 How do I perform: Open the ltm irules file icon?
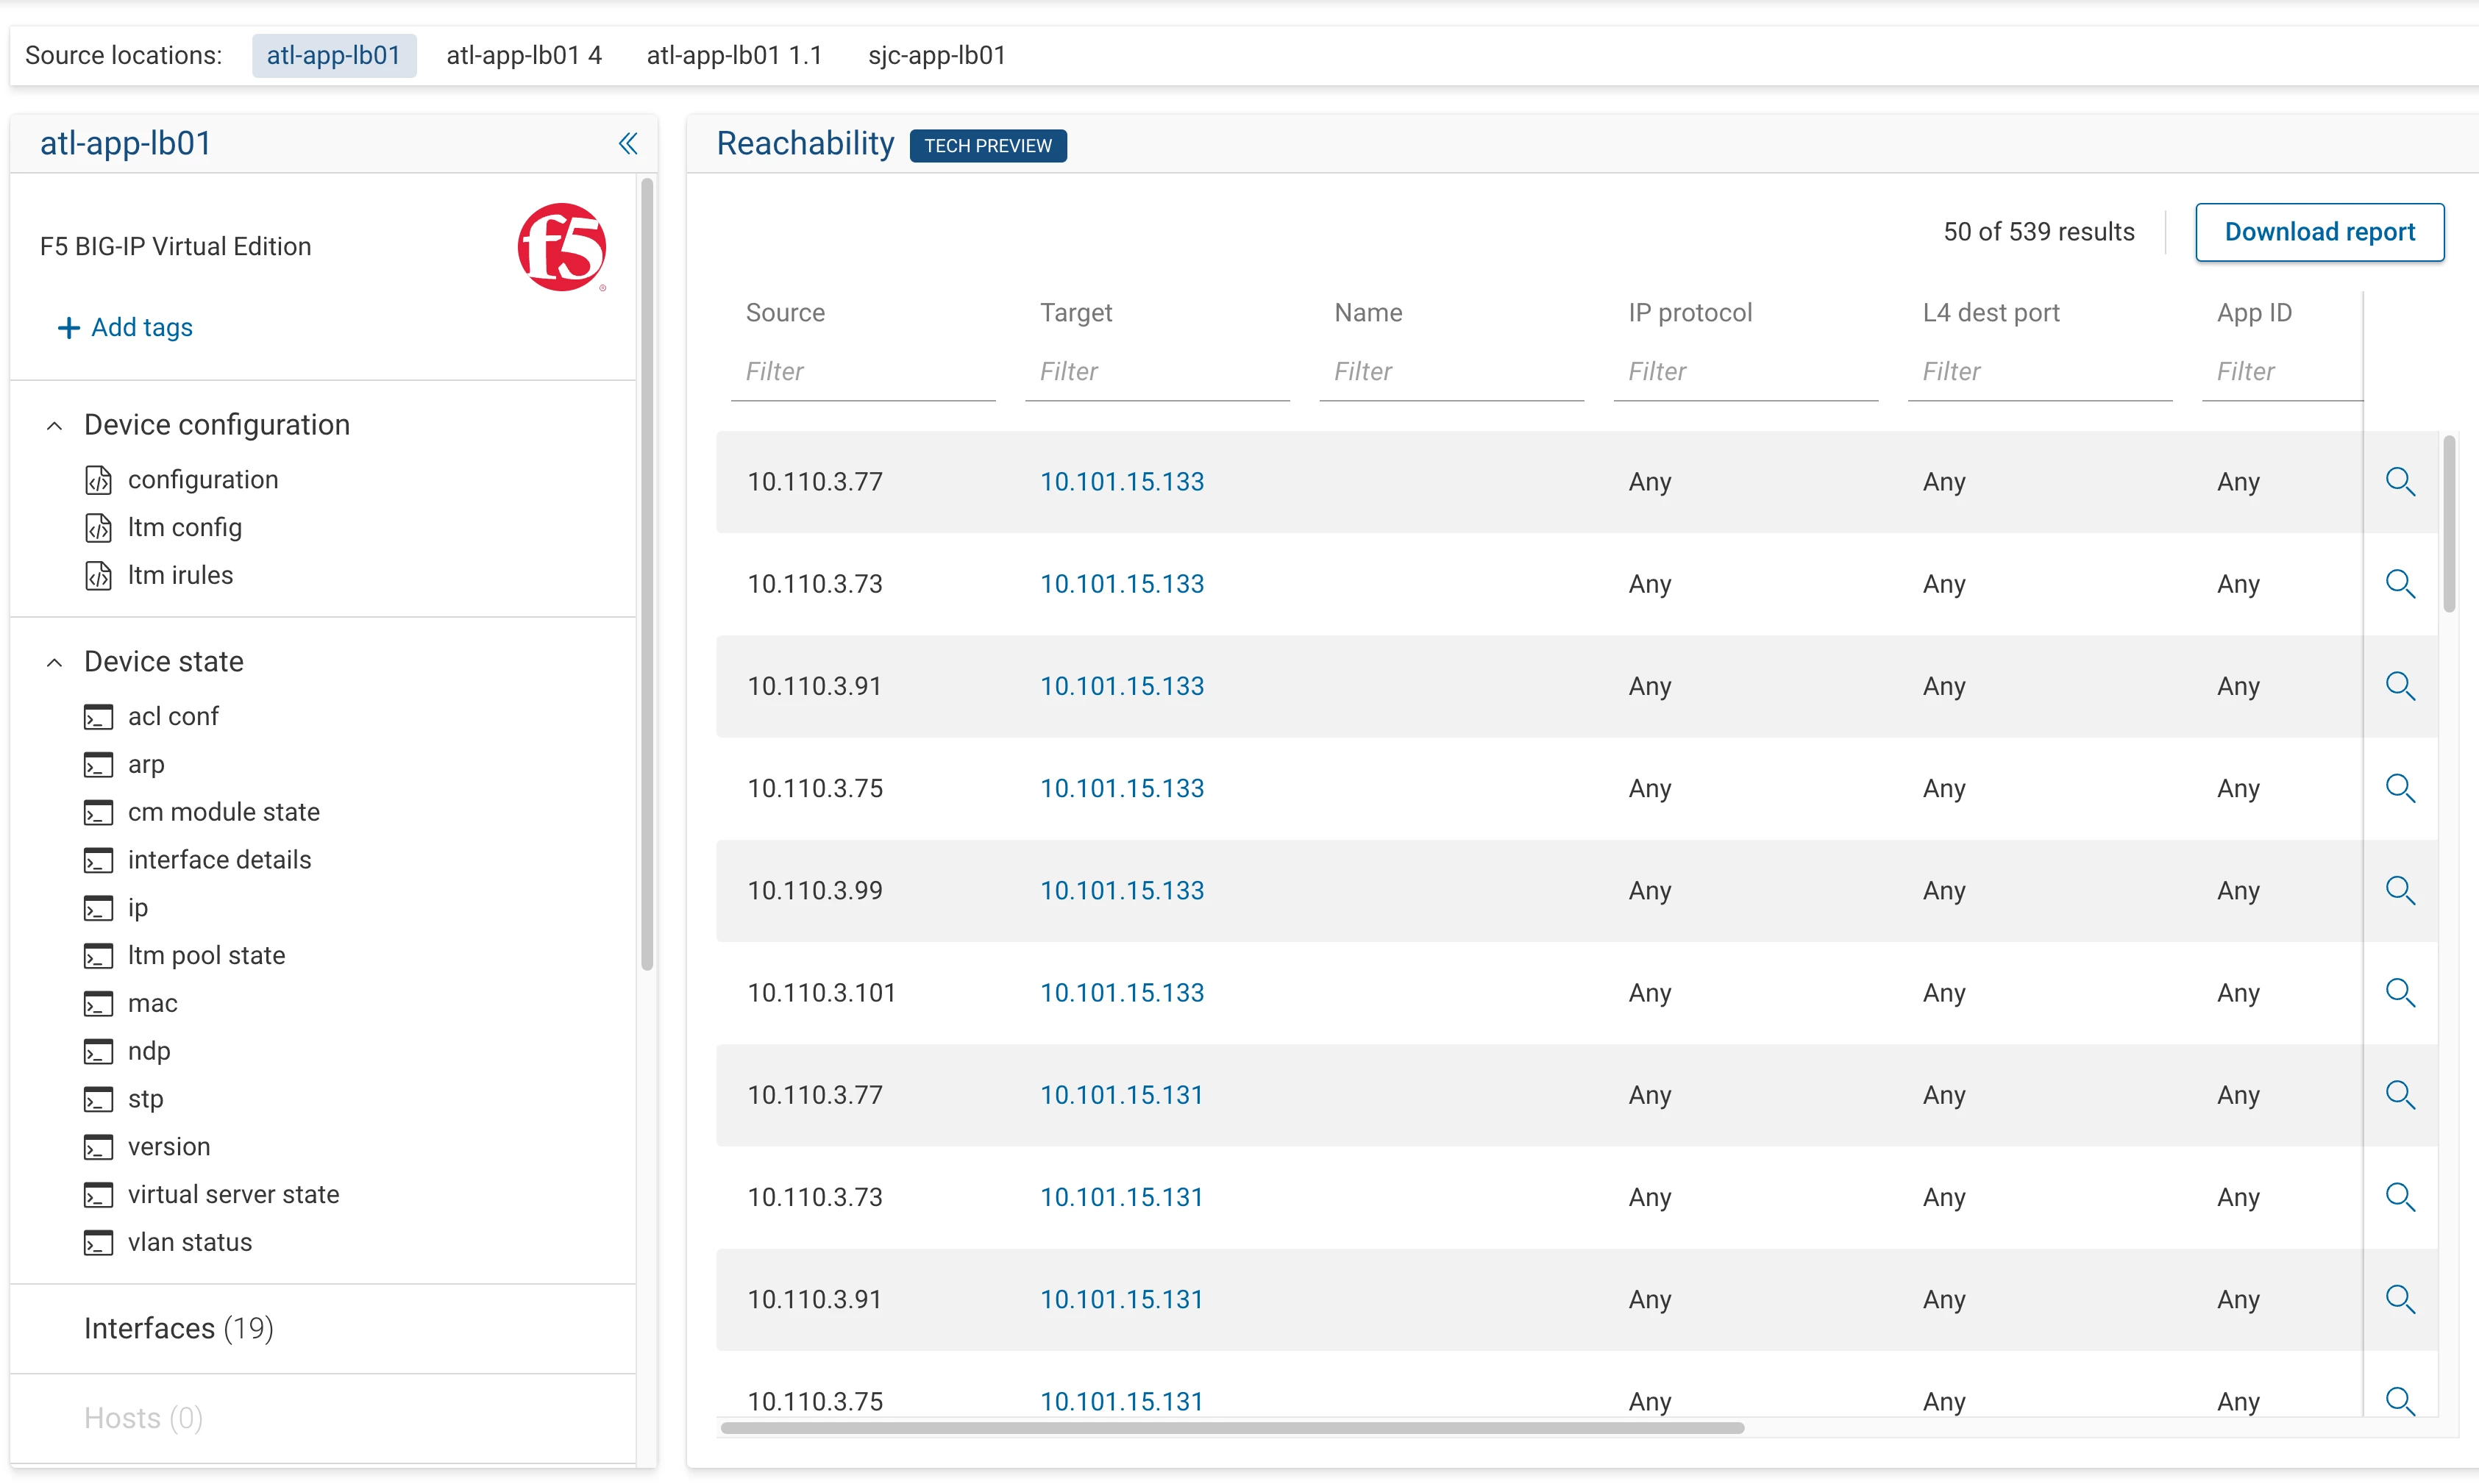coord(98,576)
